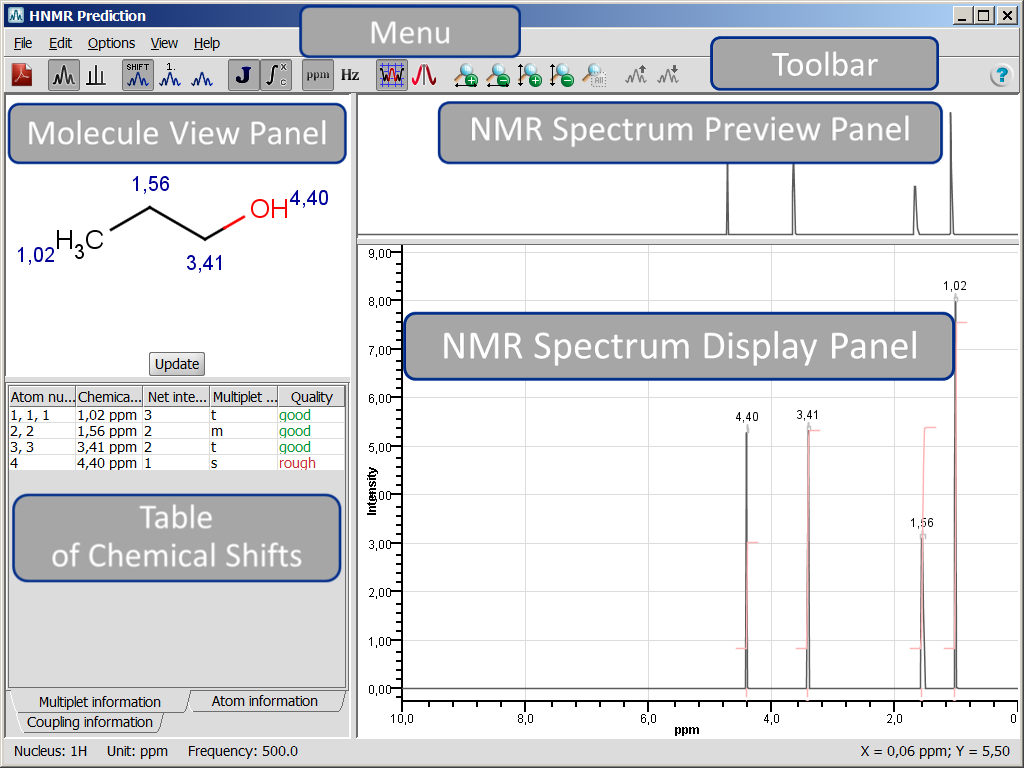
Task: Click the Quality column header
Action: tap(311, 397)
